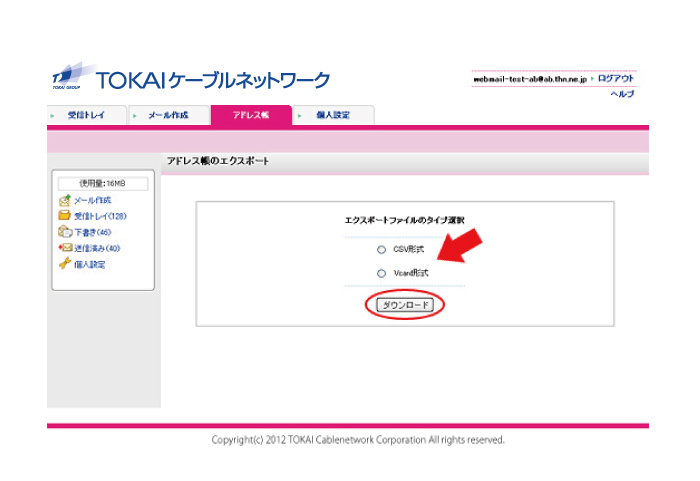Open 送信済み(40) in sidebar
Image resolution: width=700 pixels, height=481 pixels.
tap(97, 248)
